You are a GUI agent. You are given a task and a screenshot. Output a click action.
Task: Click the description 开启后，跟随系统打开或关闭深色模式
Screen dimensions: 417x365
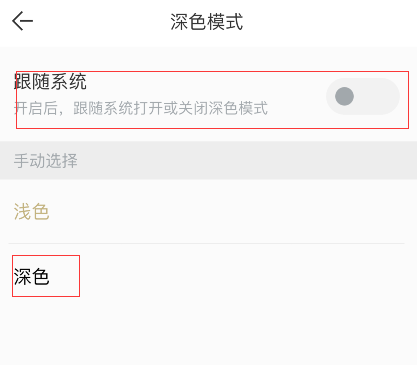point(141,108)
